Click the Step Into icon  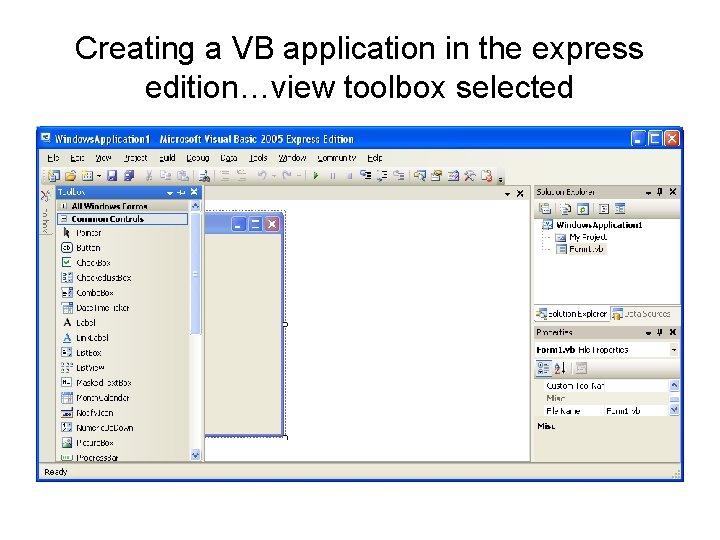pos(366,175)
